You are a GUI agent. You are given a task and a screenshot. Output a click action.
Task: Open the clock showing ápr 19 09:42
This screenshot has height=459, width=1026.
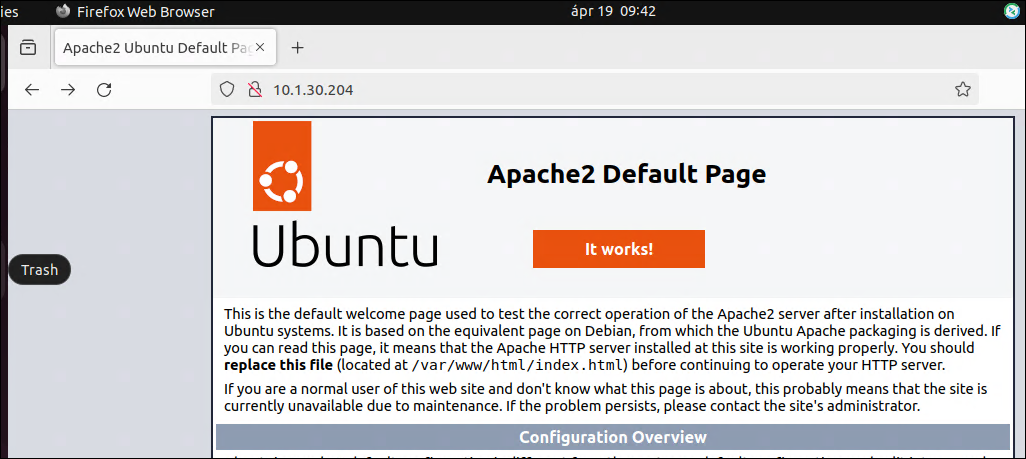613,11
